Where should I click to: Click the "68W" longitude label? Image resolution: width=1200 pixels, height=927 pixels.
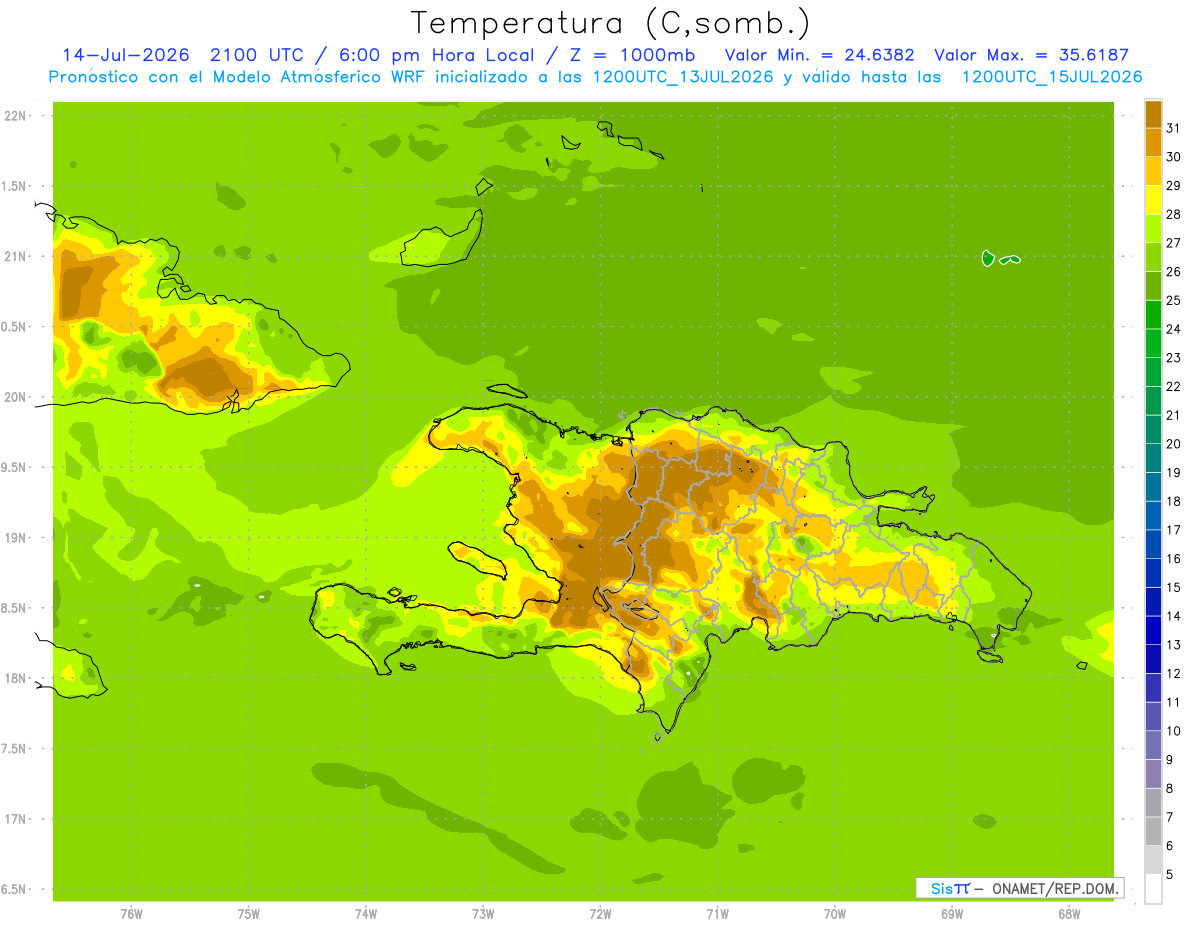click(1069, 914)
